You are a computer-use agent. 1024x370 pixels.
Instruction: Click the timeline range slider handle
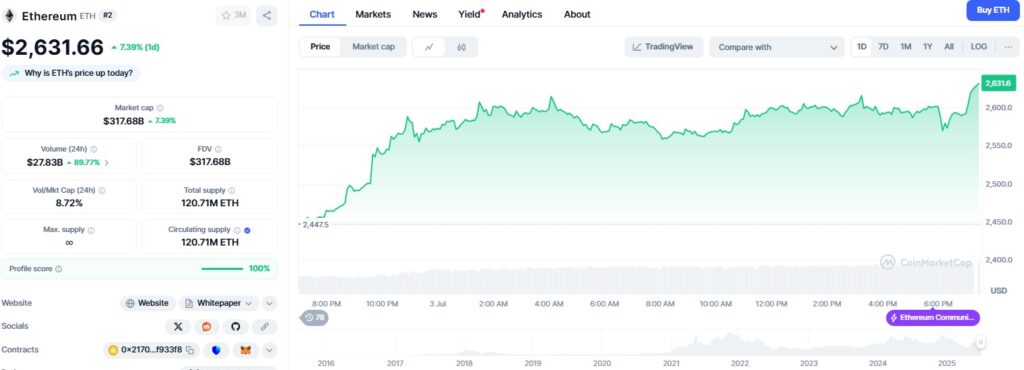pyautogui.click(x=980, y=342)
